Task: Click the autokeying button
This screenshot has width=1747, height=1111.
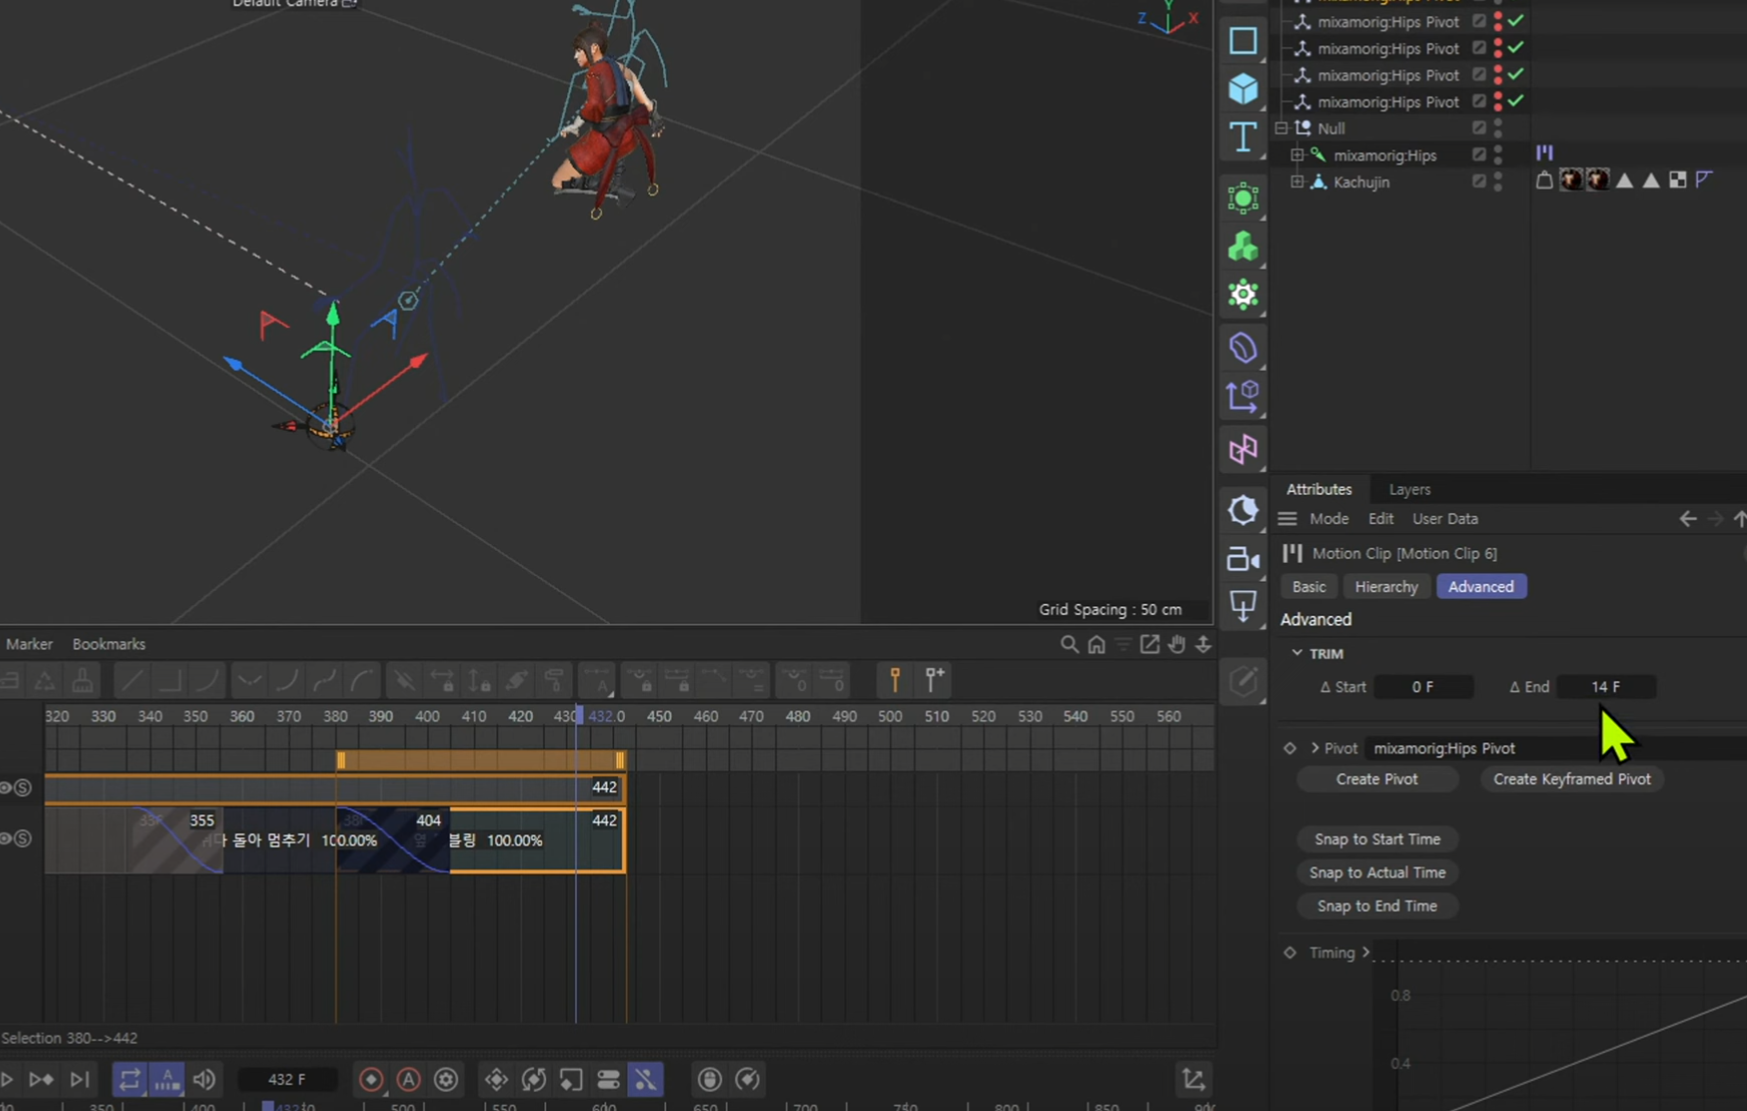Action: point(408,1079)
